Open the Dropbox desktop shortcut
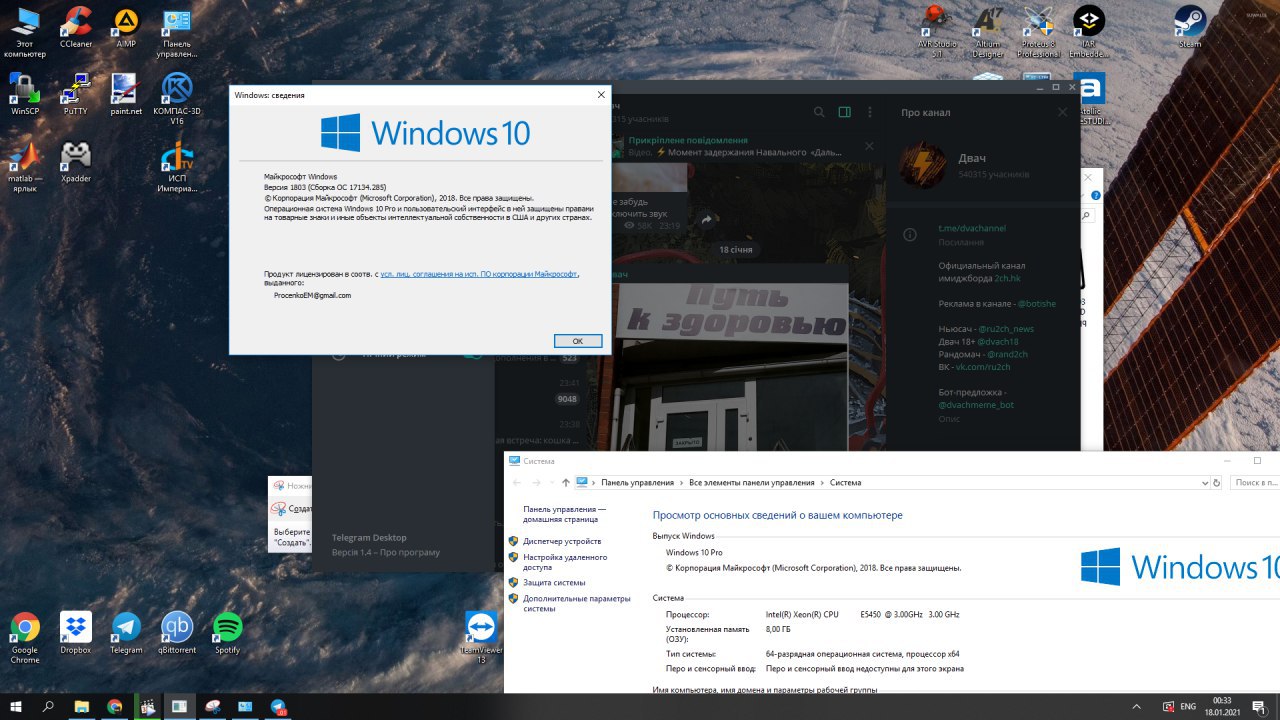The height and width of the screenshot is (720, 1280). (75, 633)
